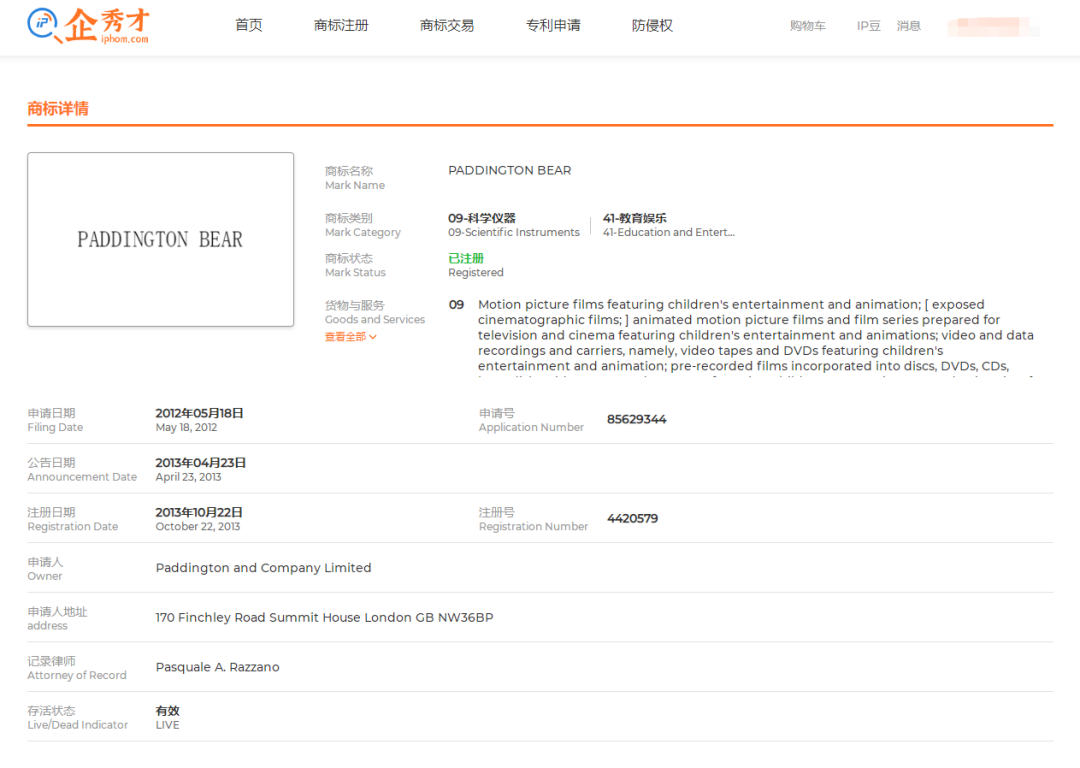
Task: Click the 有效 LIVE indicator value
Action: click(167, 717)
